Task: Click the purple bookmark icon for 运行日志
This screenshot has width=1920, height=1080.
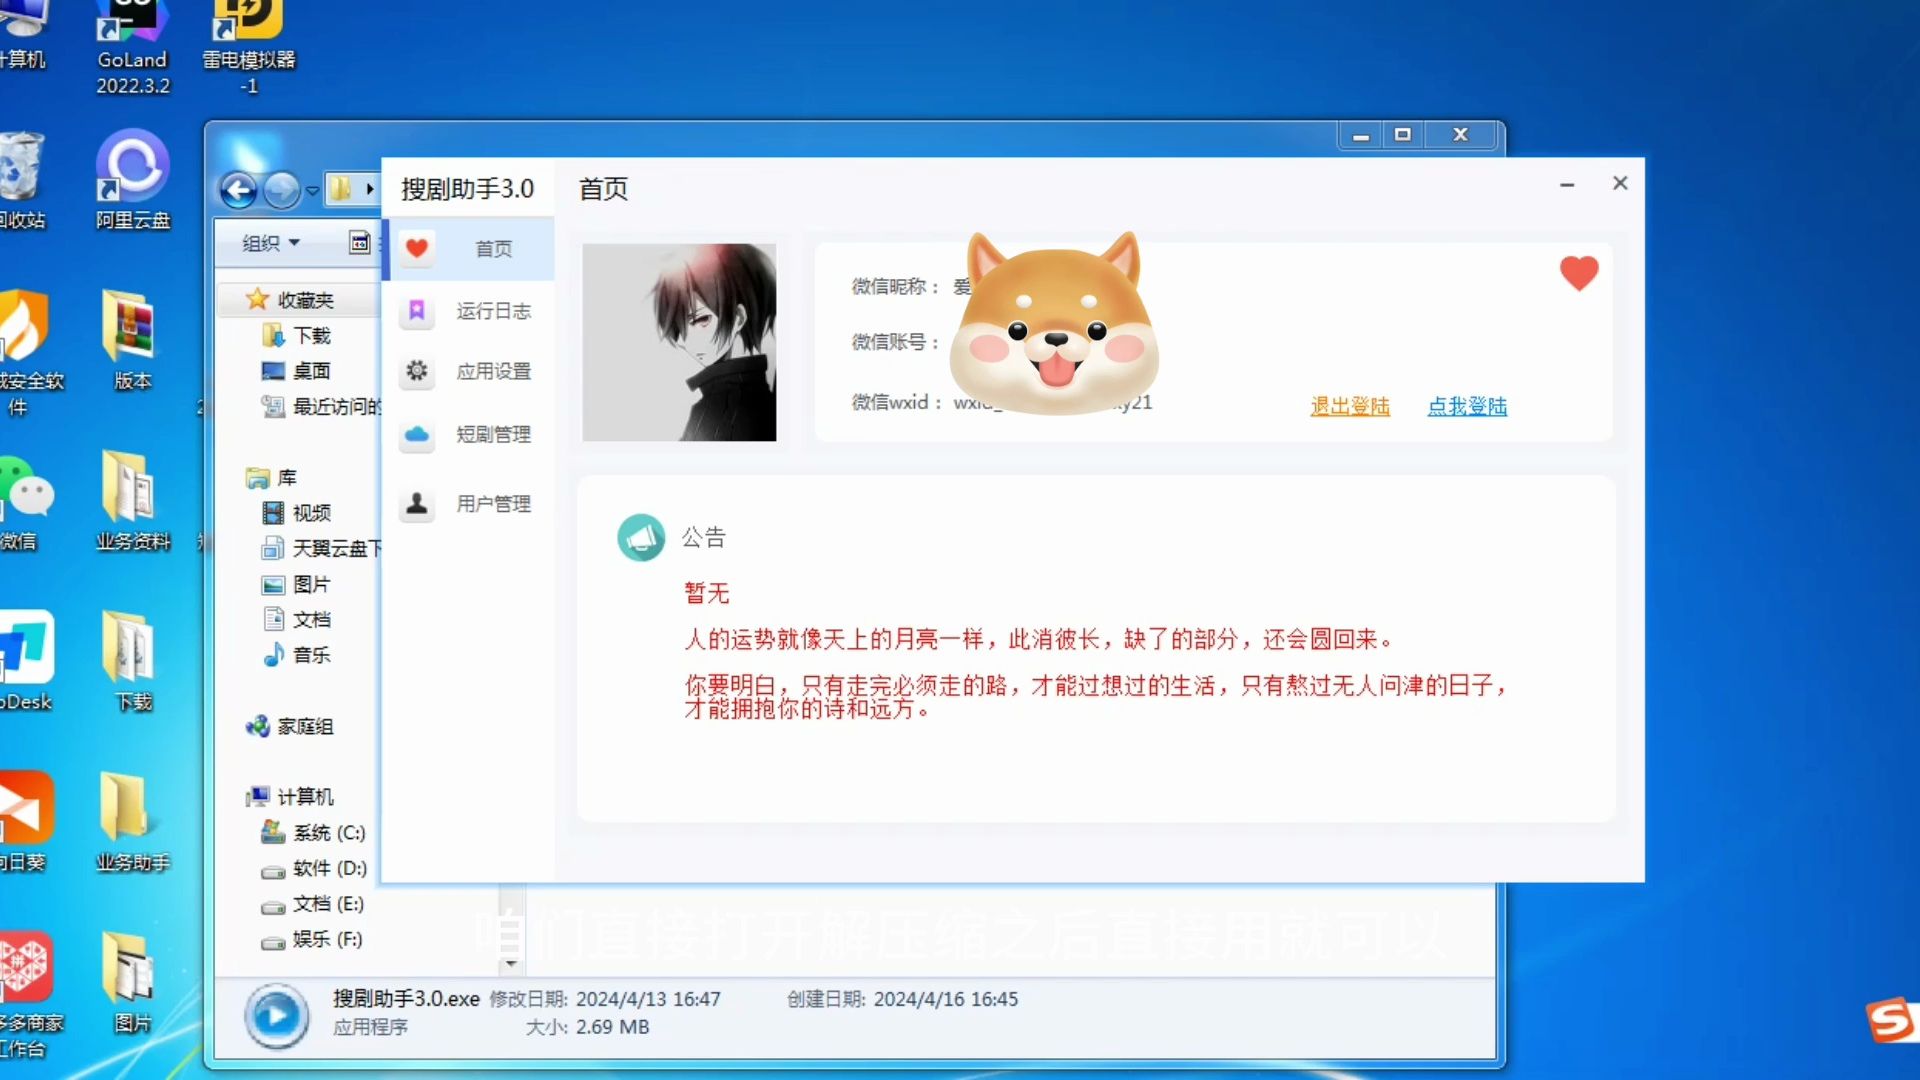Action: (417, 311)
